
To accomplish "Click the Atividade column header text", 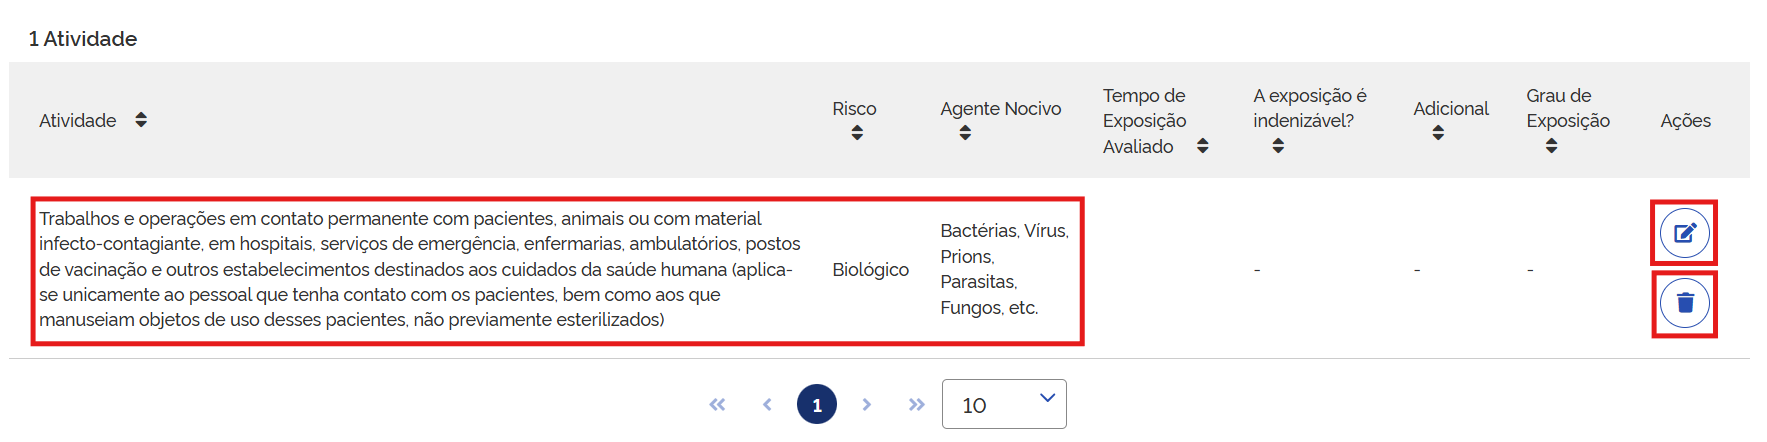I will coord(78,120).
